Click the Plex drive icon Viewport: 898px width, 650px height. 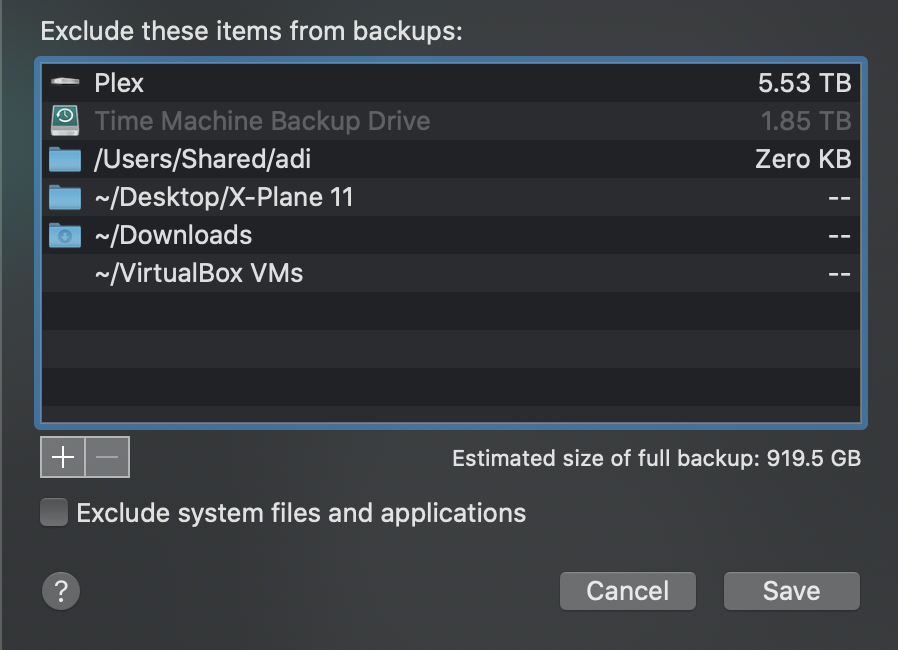tap(65, 83)
